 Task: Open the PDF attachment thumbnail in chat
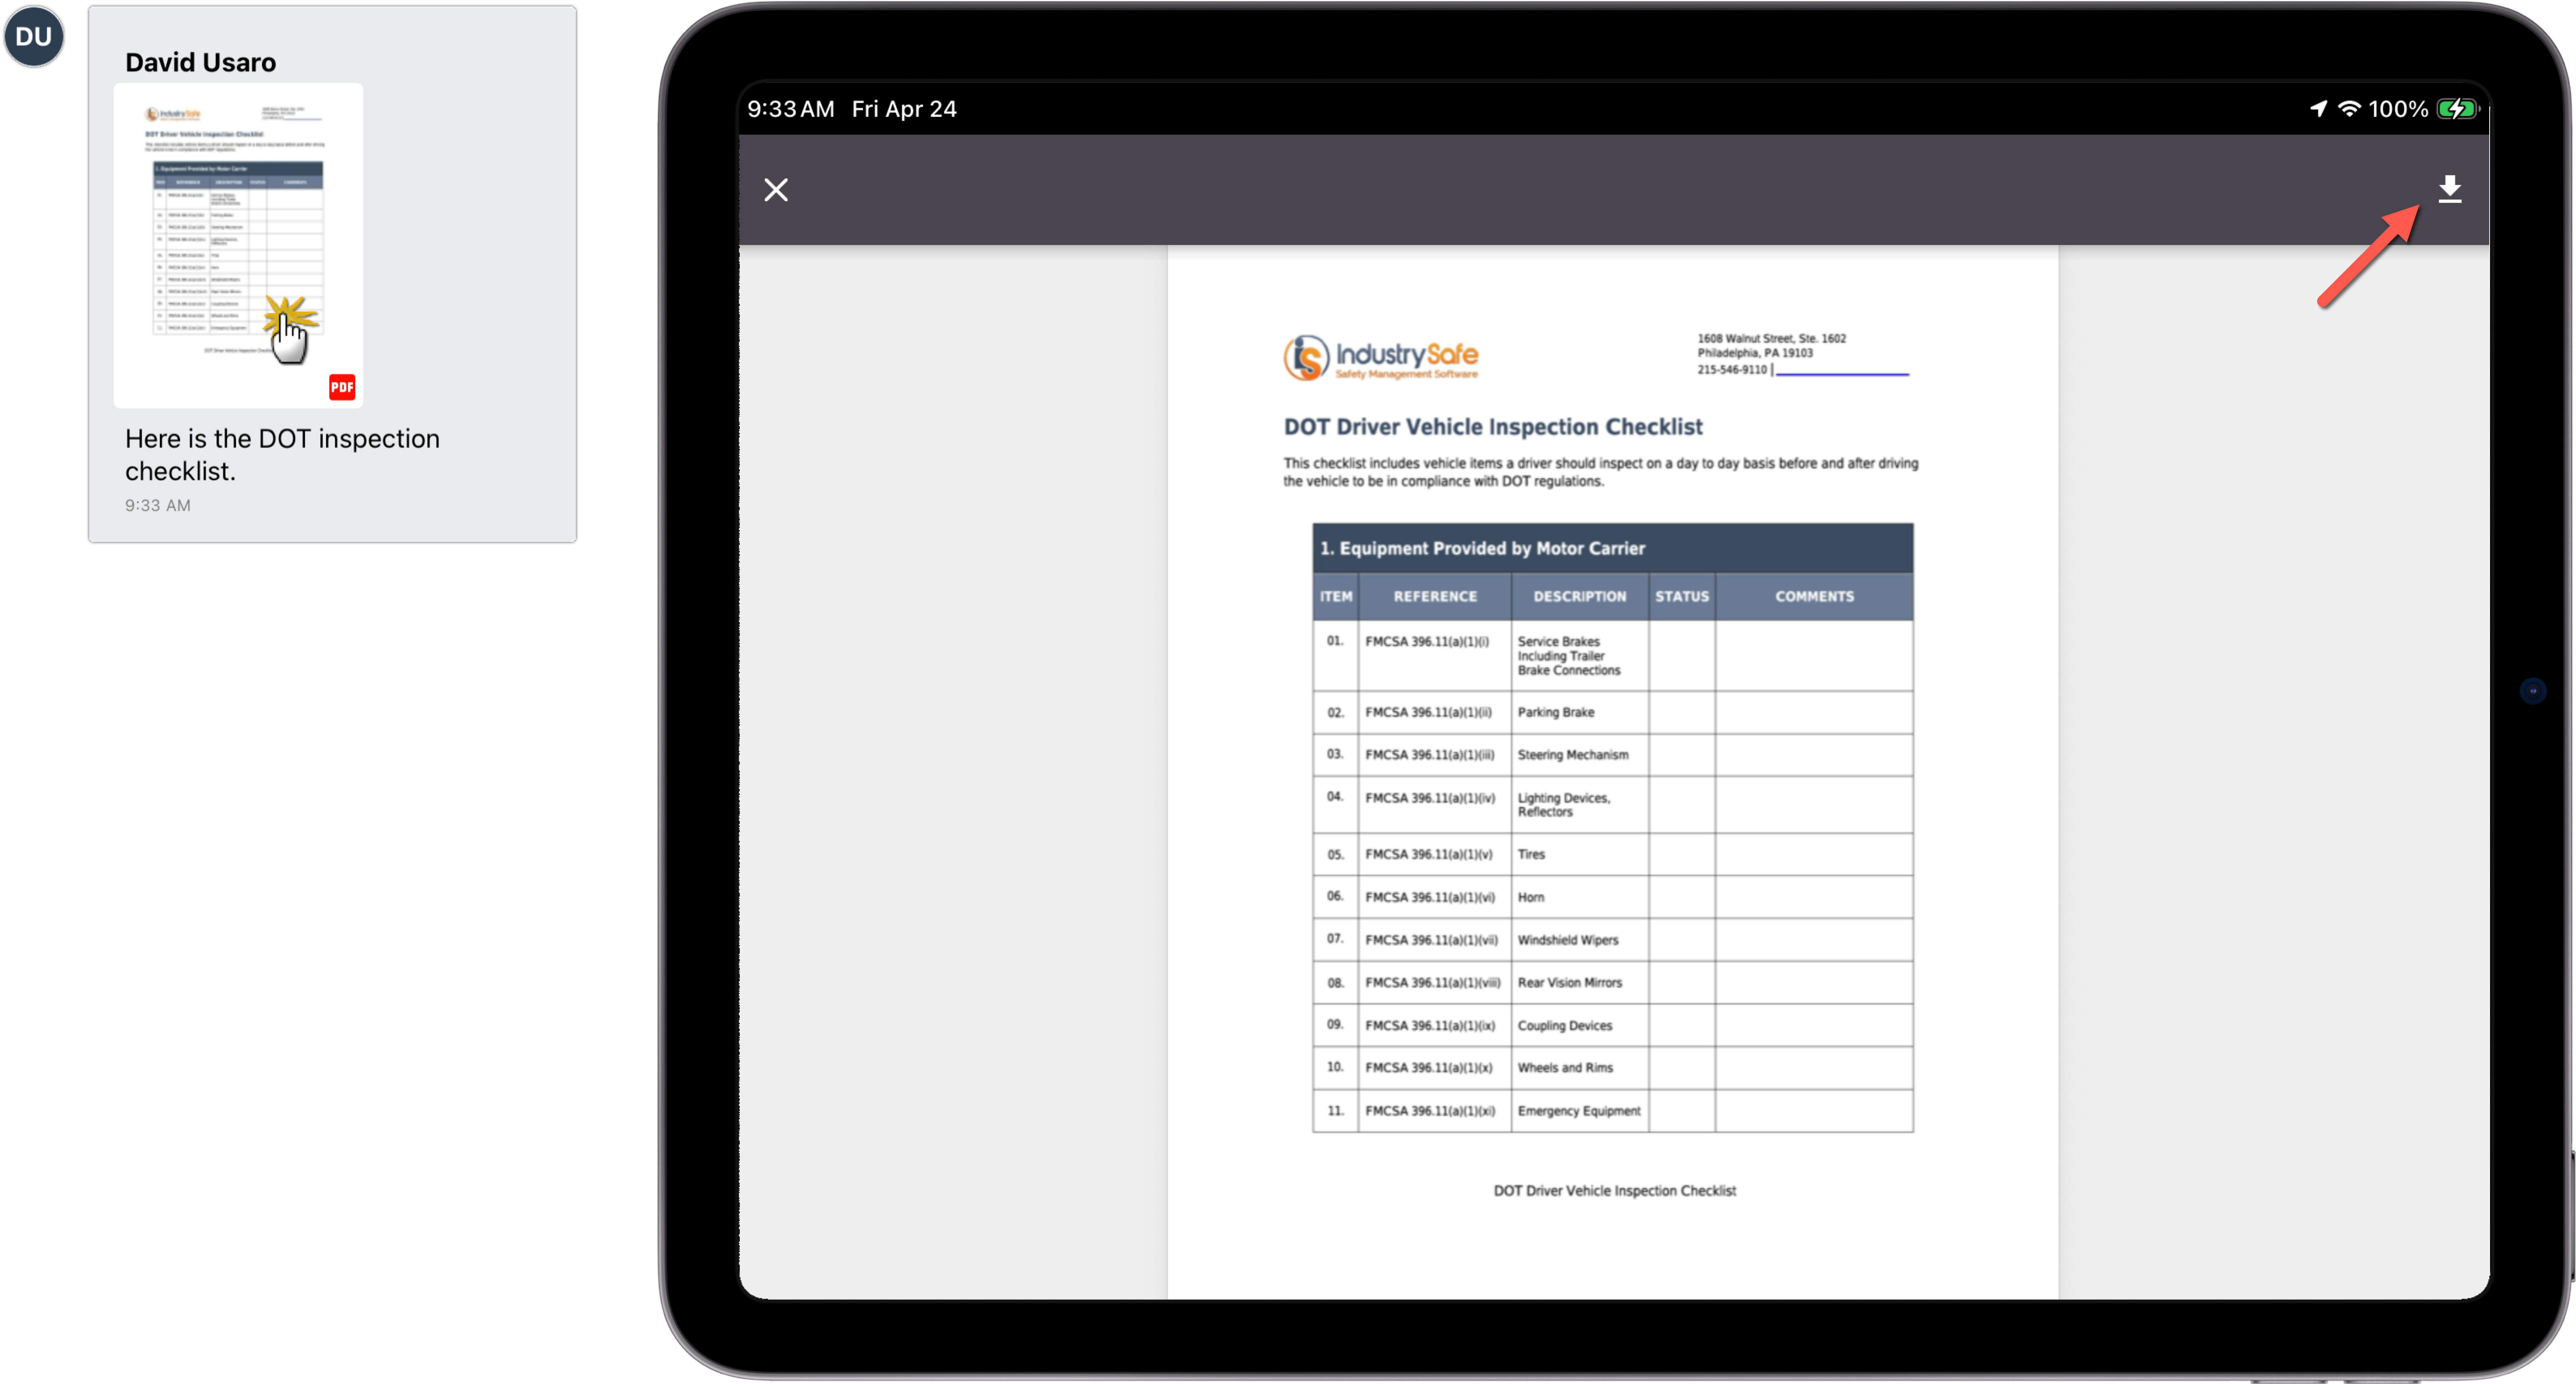pos(238,245)
